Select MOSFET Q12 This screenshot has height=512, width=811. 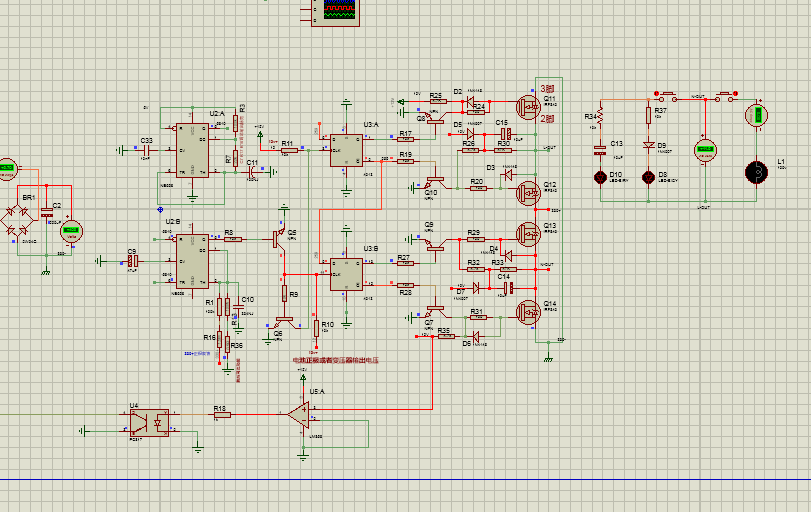[x=528, y=193]
